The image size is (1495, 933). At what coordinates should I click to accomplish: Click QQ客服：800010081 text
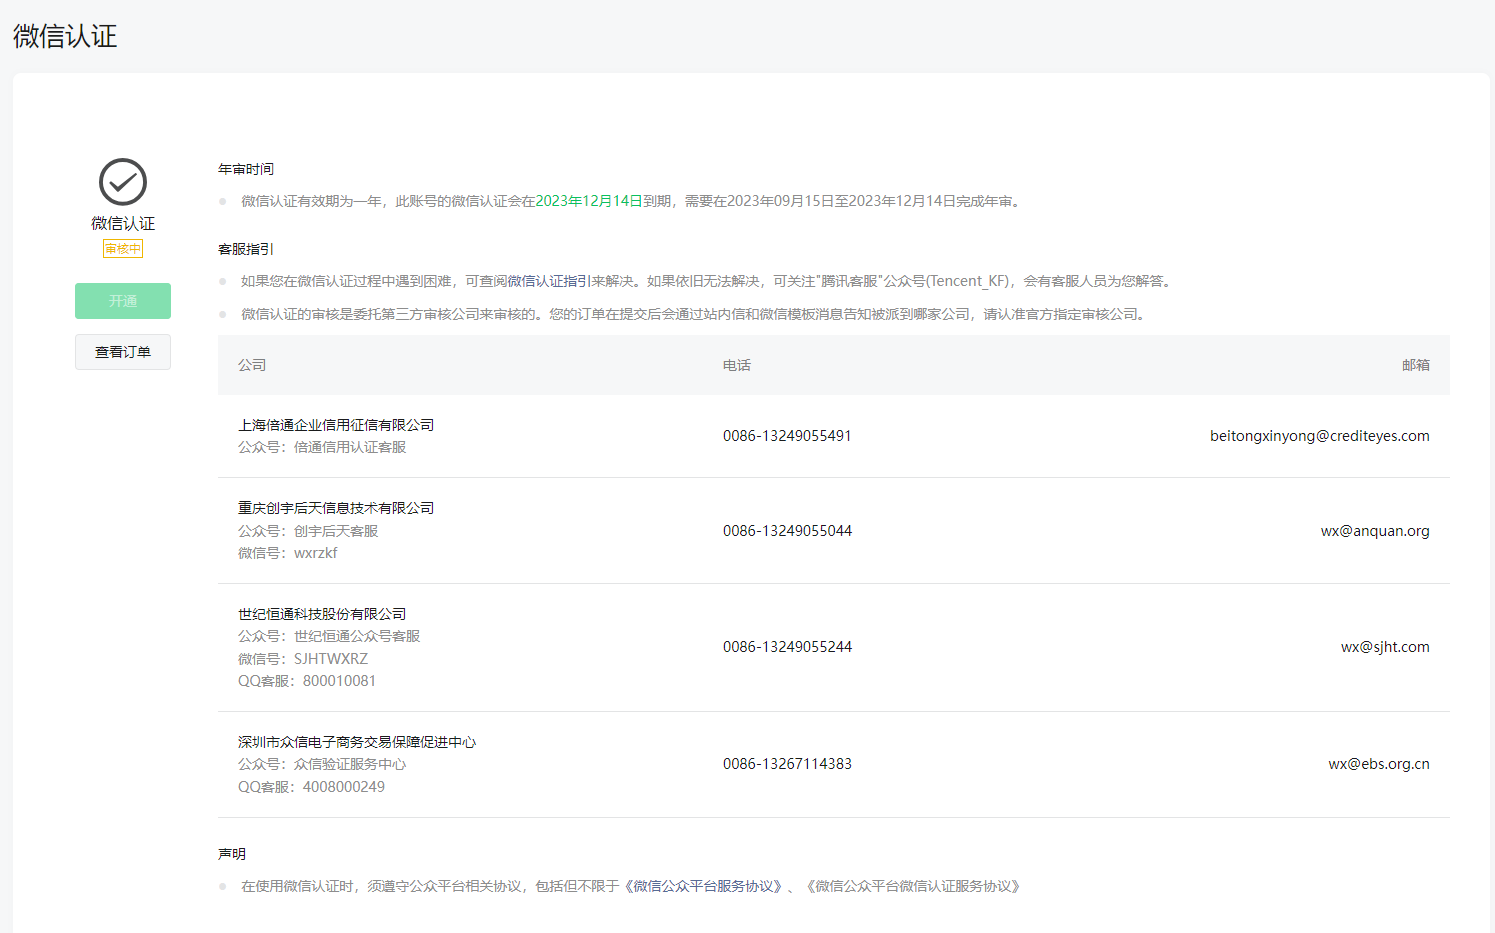click(307, 681)
